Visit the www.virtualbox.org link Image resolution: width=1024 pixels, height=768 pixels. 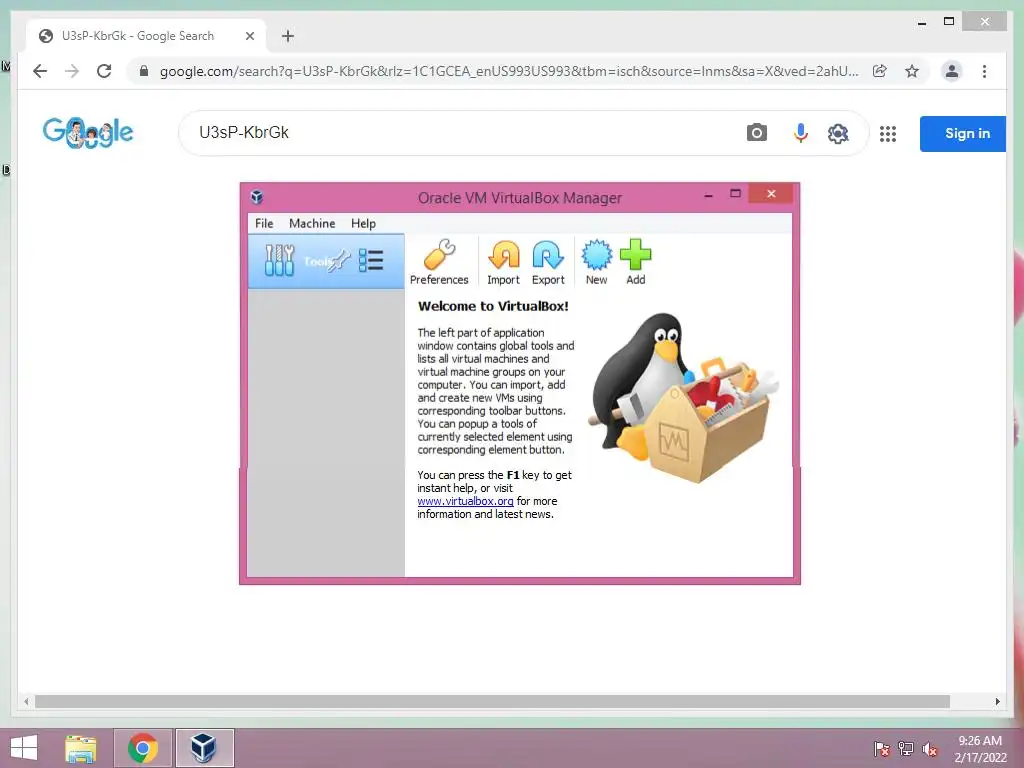pyautogui.click(x=465, y=501)
